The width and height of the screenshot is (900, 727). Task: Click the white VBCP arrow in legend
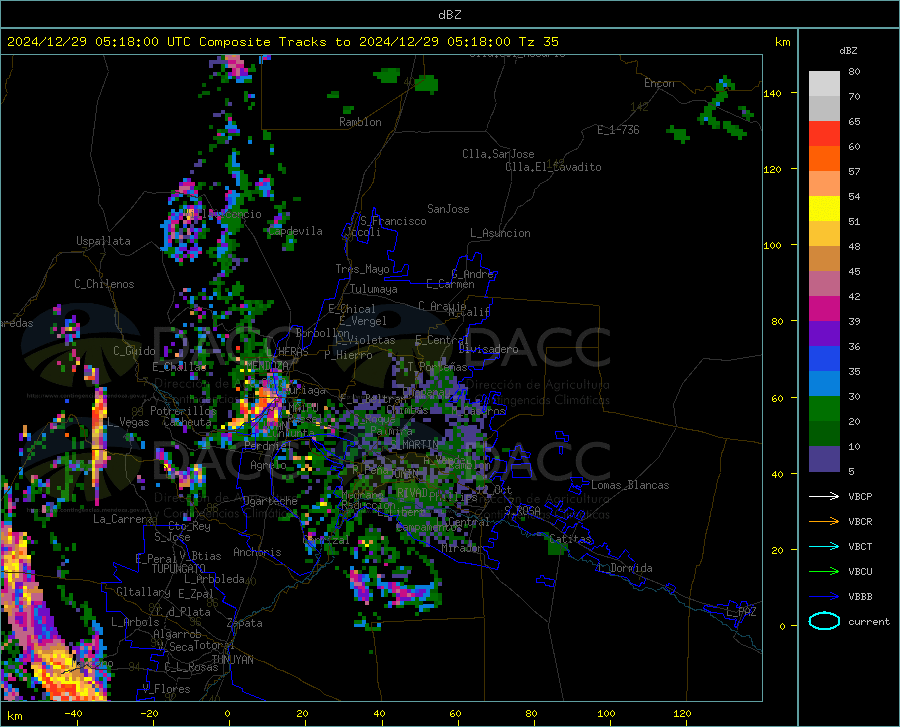(x=824, y=496)
